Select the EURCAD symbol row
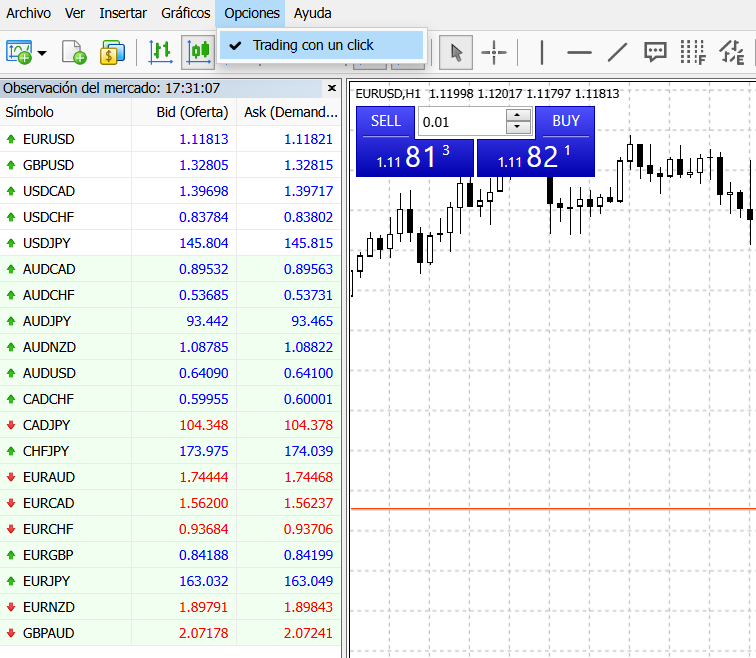This screenshot has height=658, width=756. point(171,504)
